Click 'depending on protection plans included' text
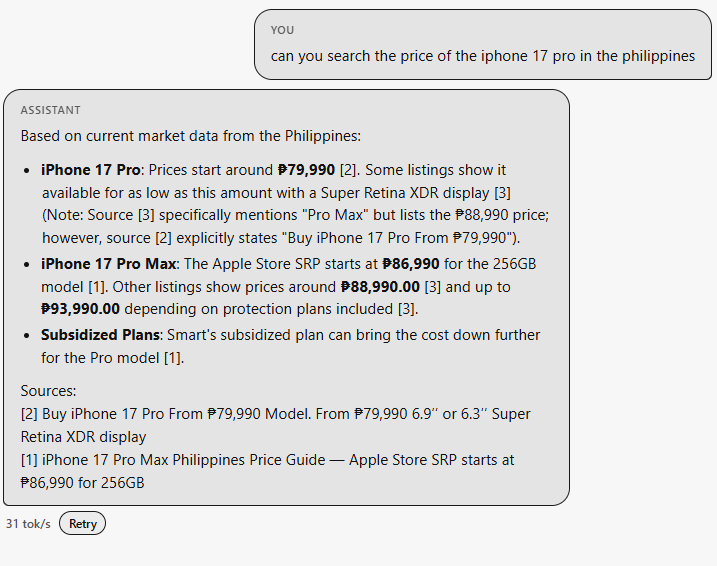The width and height of the screenshot is (717, 566). click(x=272, y=309)
